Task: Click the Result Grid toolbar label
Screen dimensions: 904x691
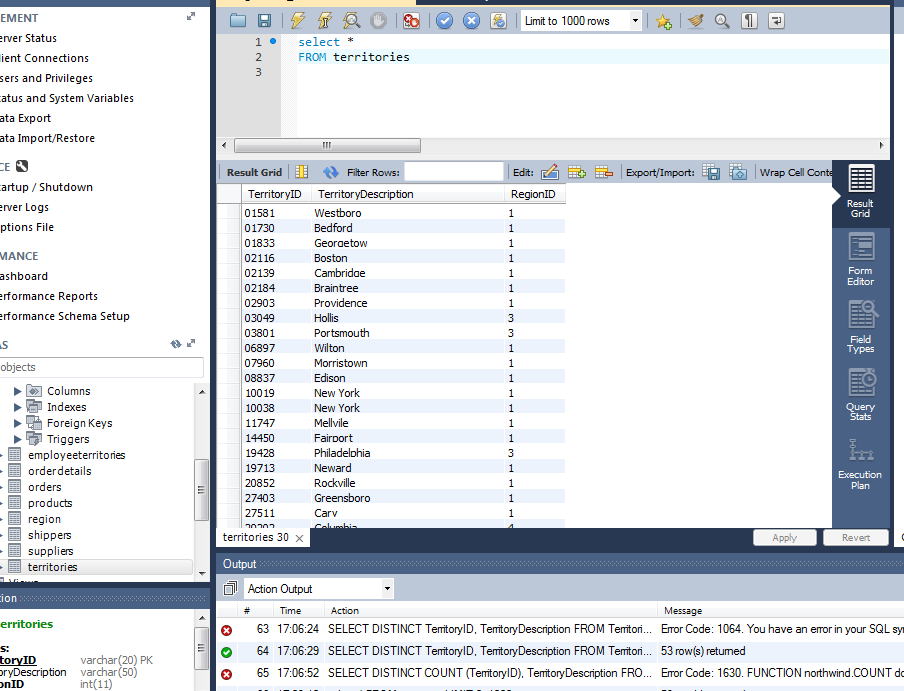Action: point(254,172)
